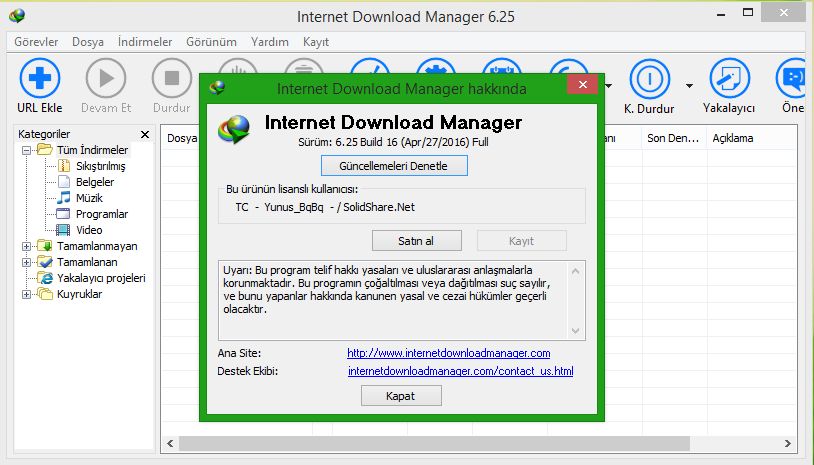Viewport: 814px width, 465px height.
Task: Click the Yakalayıcı projeleri IE icon
Action: pos(45,278)
